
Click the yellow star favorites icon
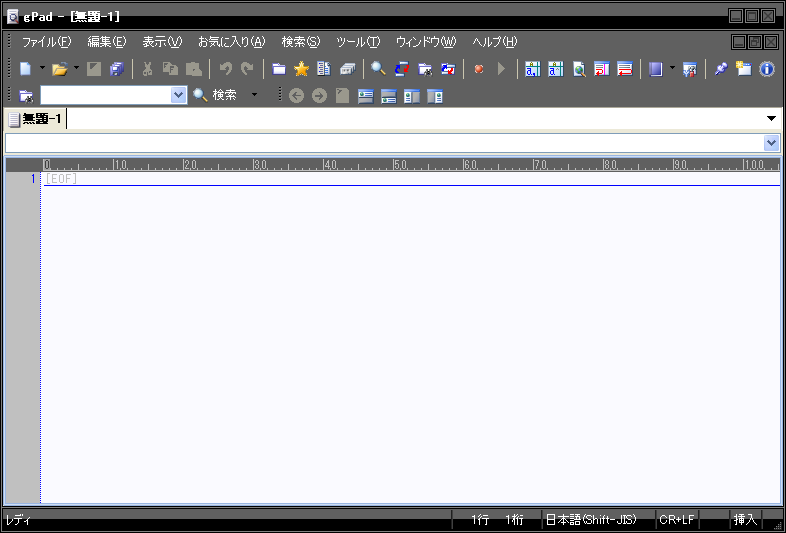(301, 69)
